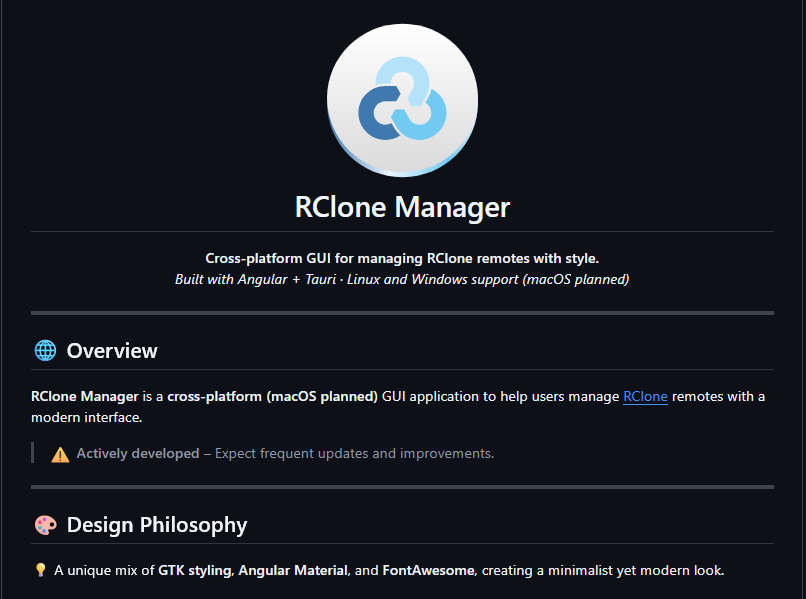The height and width of the screenshot is (599, 806).
Task: Click the tagline 'Cross-platform GUI for managing RClone remotes with style.'
Action: (402, 258)
